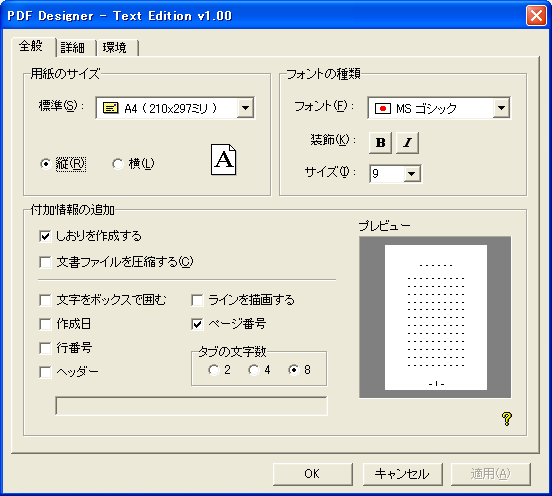The width and height of the screenshot is (552, 496).
Task: Enable 文書ファイルを圧縮する(C) checkbox
Action: pyautogui.click(x=45, y=262)
